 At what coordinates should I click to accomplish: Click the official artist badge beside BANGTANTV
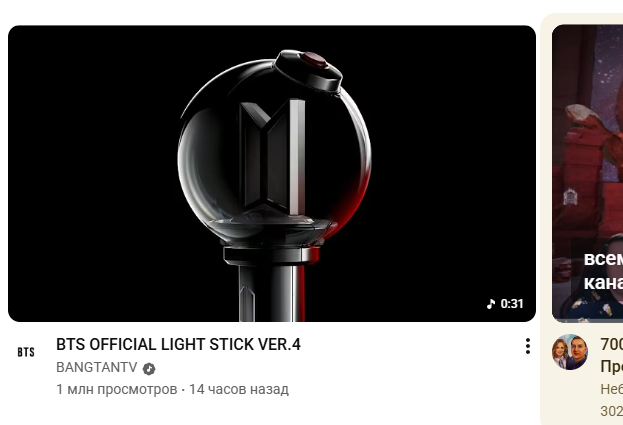coord(149,369)
